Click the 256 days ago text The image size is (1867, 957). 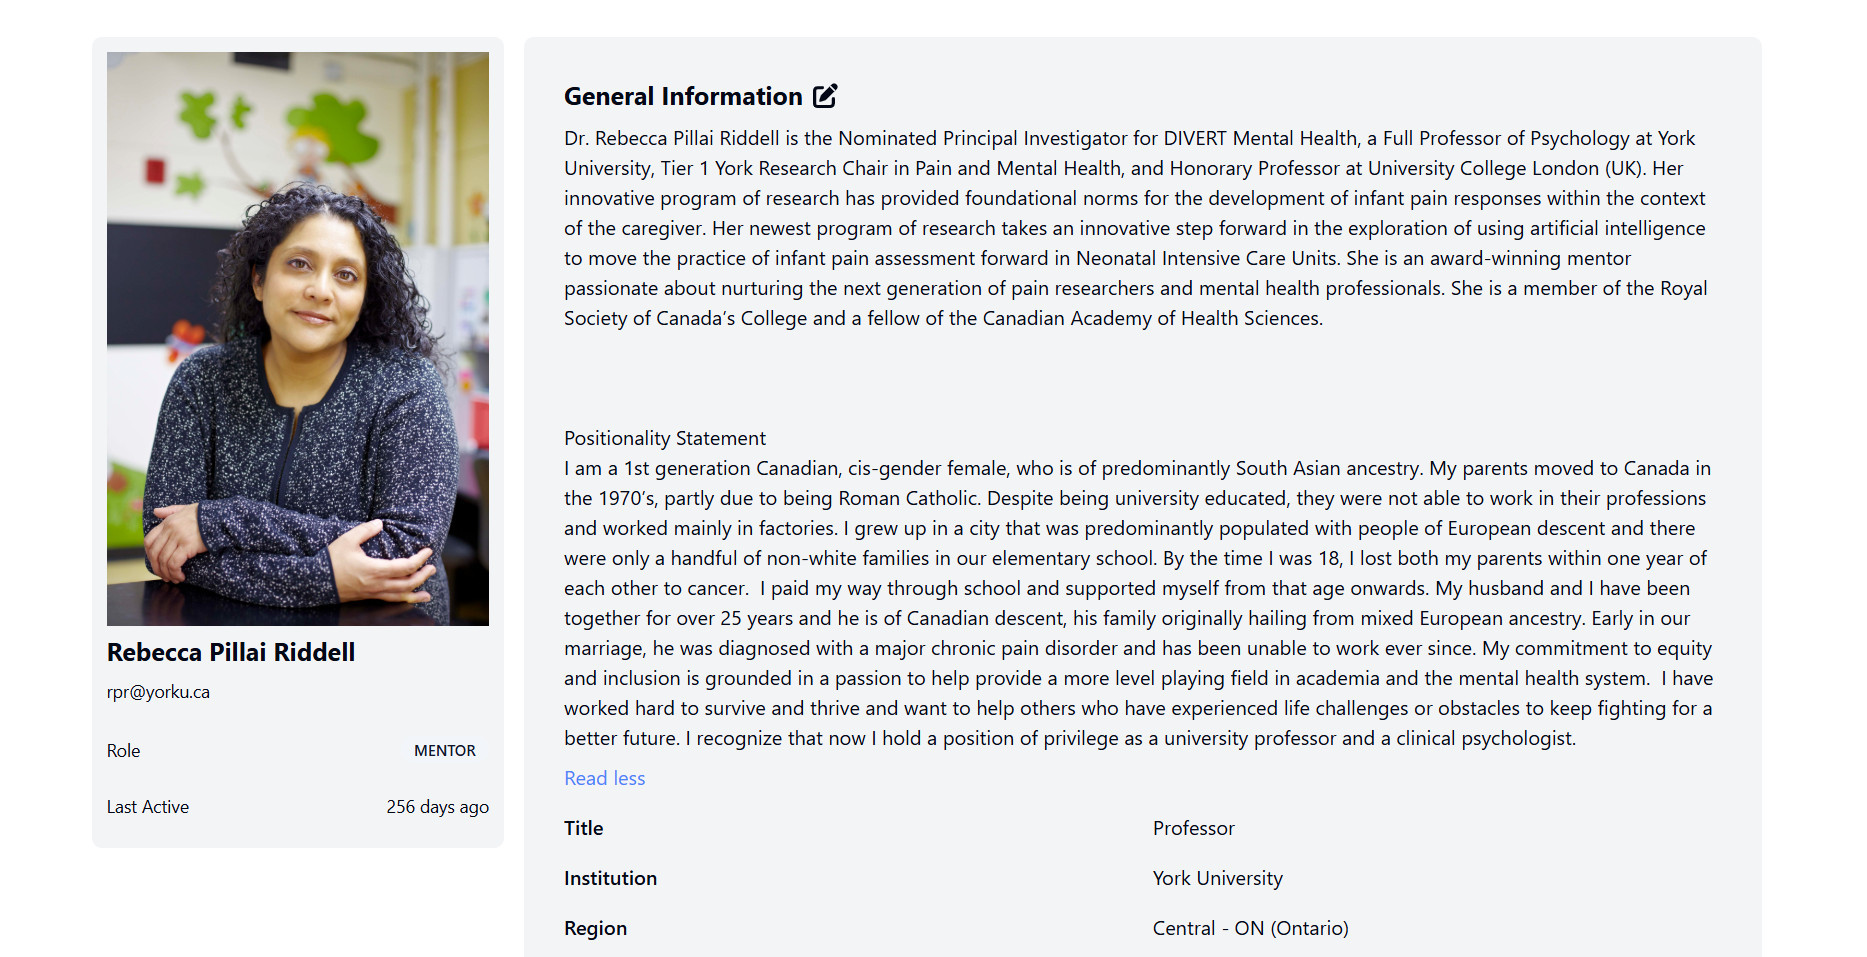pyautogui.click(x=437, y=807)
